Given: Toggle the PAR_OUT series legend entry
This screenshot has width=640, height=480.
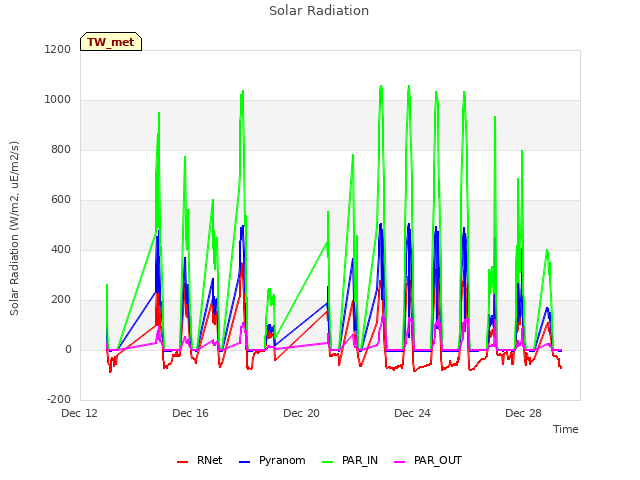Looking at the screenshot, I should pyautogui.click(x=428, y=461).
